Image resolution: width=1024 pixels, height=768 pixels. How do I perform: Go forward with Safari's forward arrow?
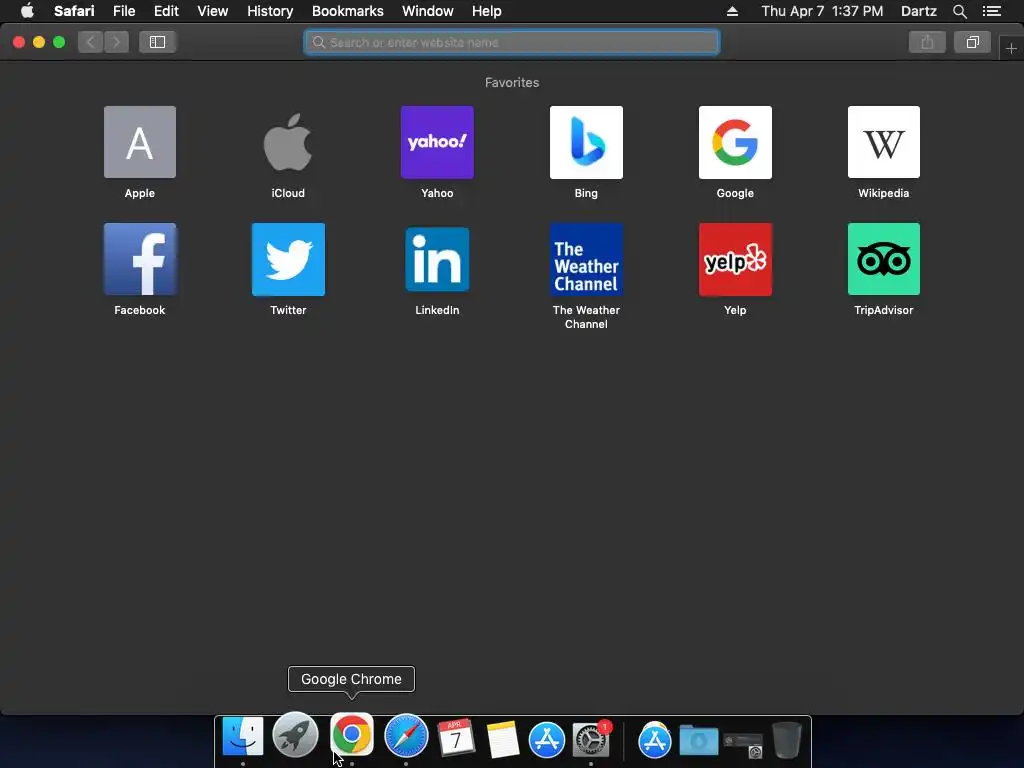[x=116, y=42]
